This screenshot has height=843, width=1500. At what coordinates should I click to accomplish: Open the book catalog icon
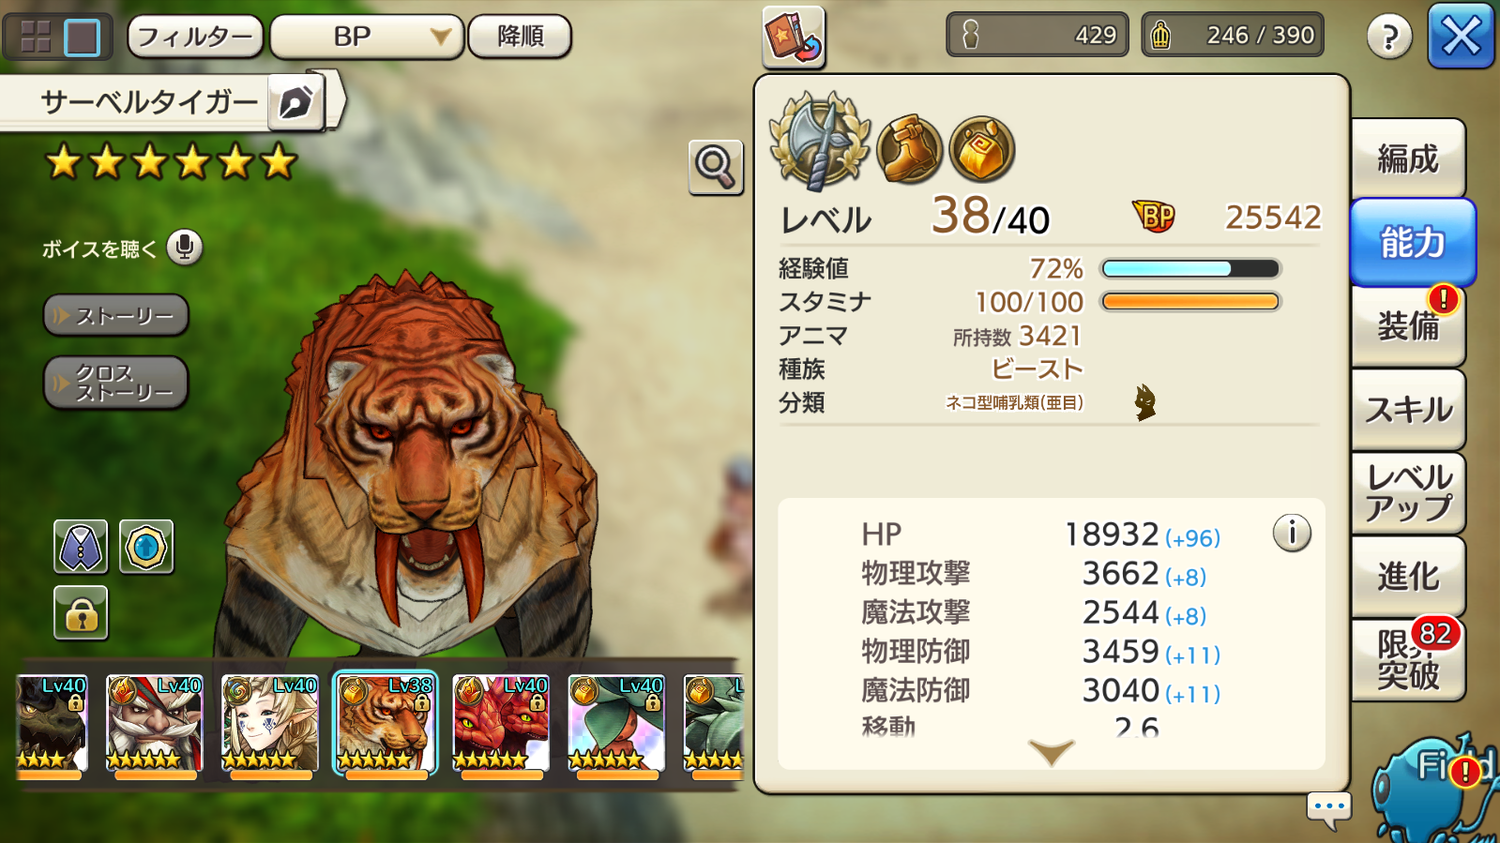tap(794, 37)
